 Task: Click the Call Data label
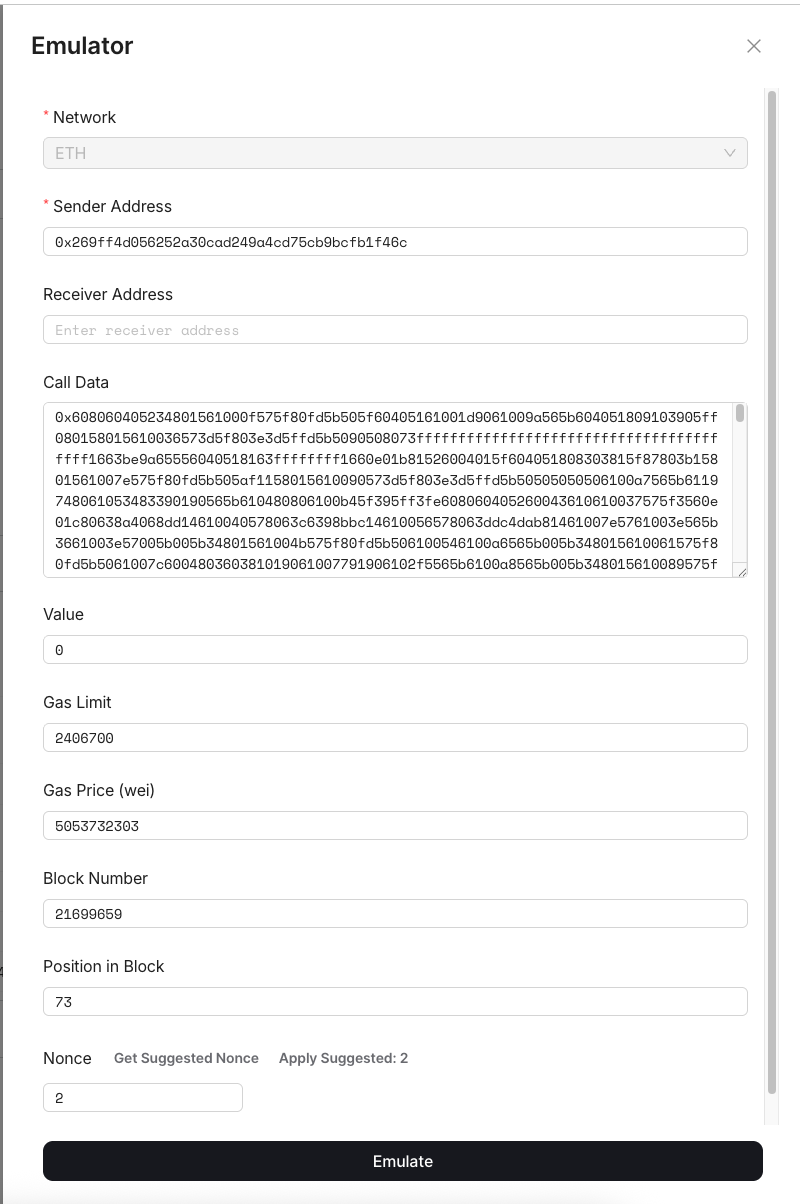76,382
